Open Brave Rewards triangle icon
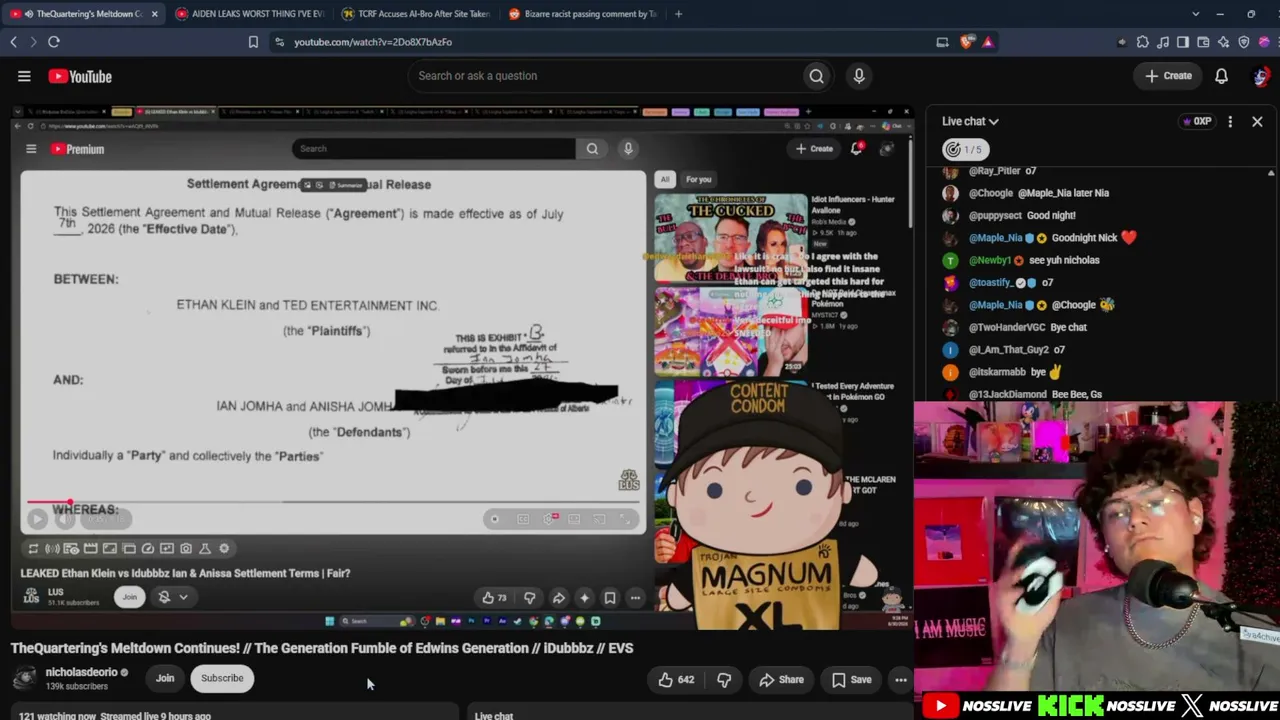 point(988,42)
